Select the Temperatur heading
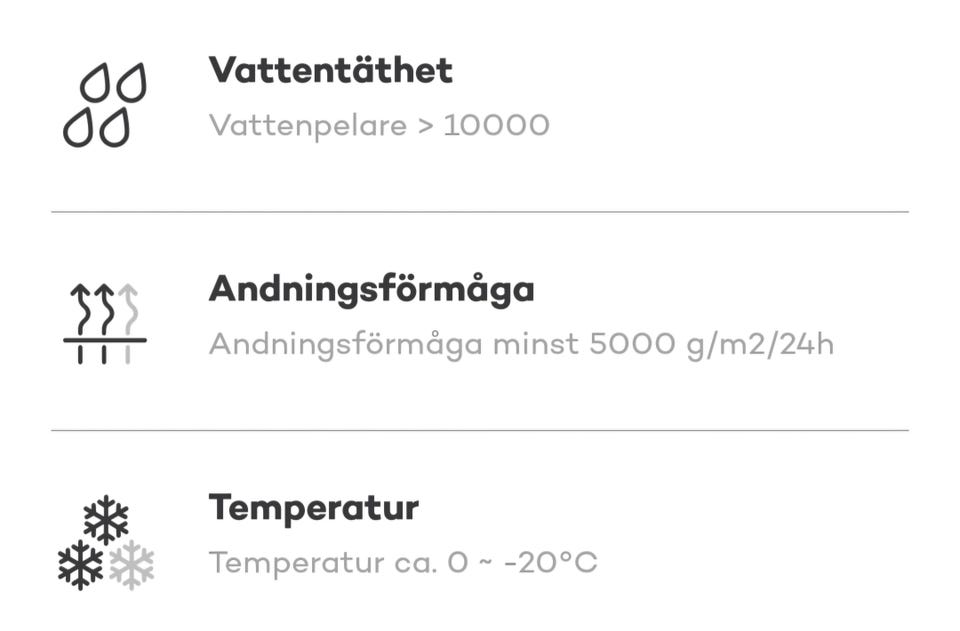 click(313, 508)
